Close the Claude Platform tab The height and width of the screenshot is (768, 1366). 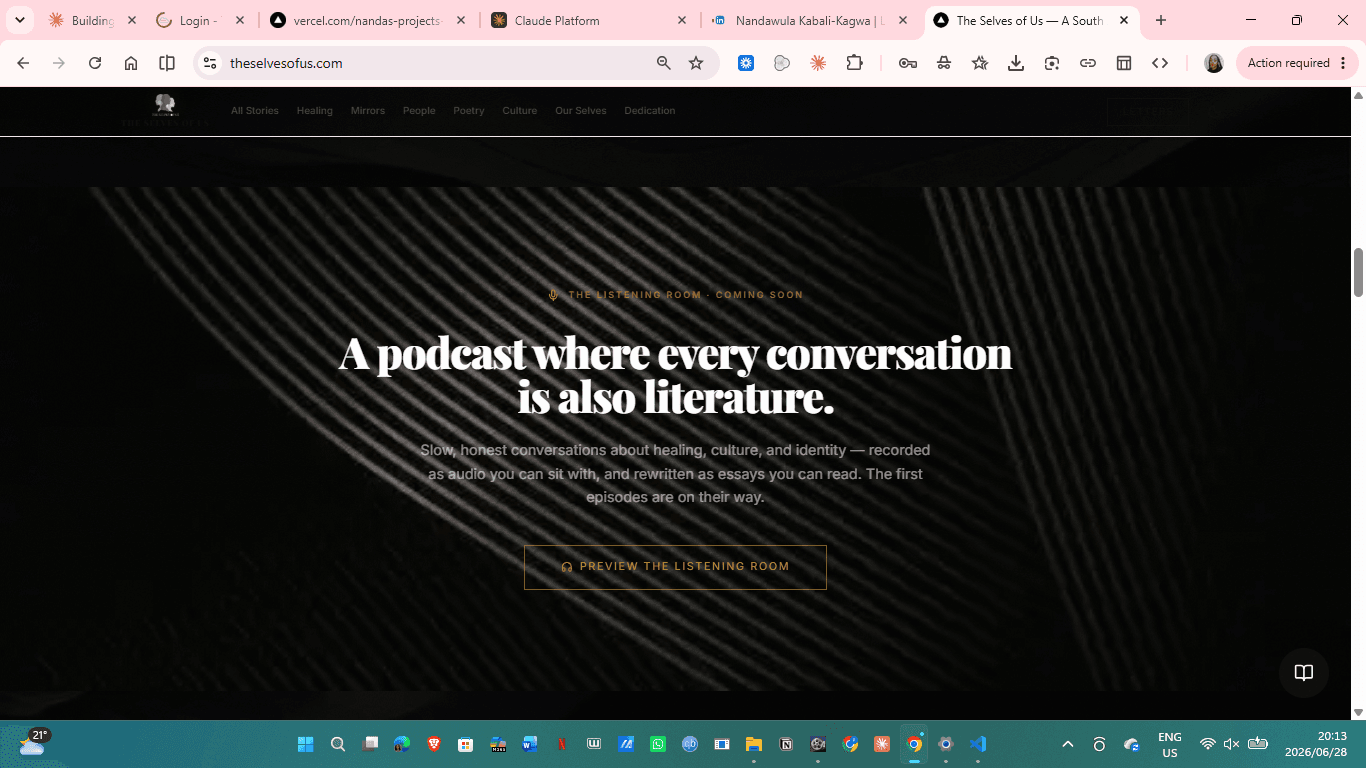point(682,20)
